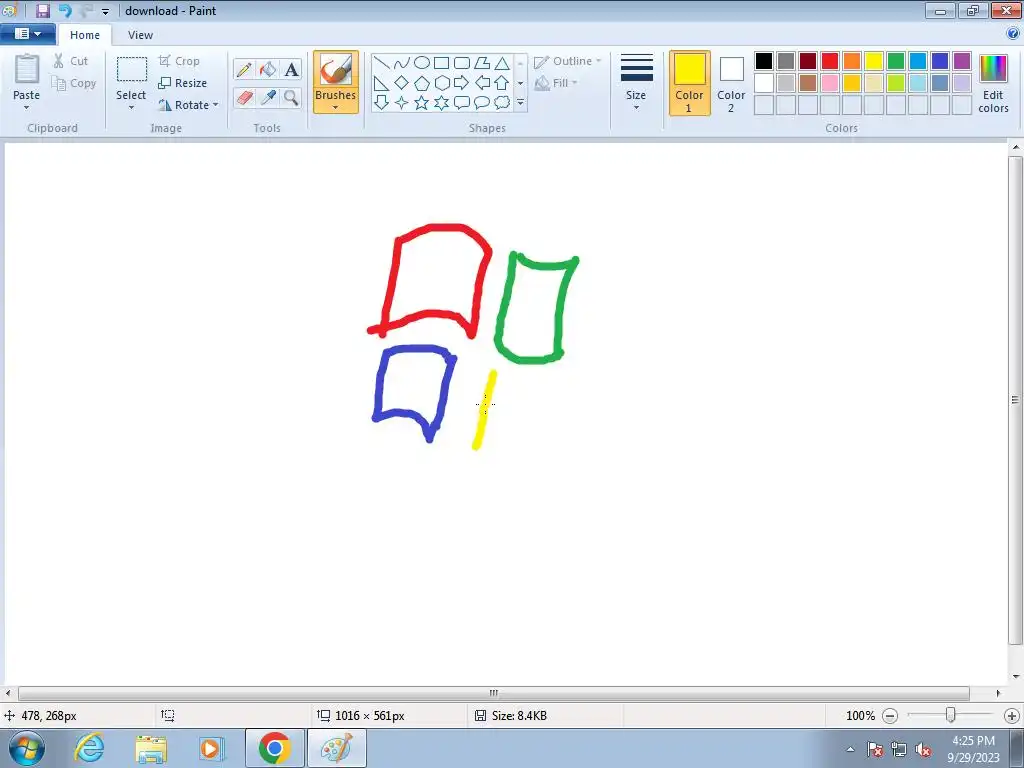Click the zoom slider handle
This screenshot has height=768, width=1024.
pyautogui.click(x=950, y=715)
